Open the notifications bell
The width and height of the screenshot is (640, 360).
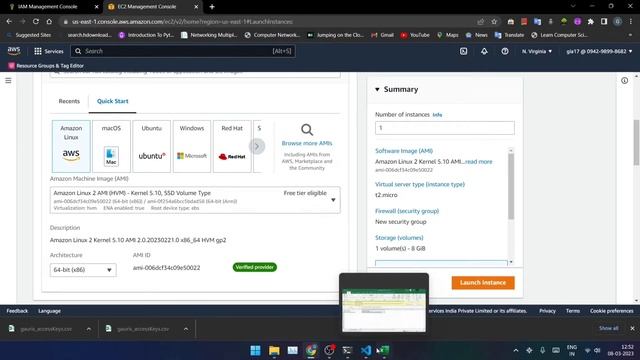pos(484,51)
